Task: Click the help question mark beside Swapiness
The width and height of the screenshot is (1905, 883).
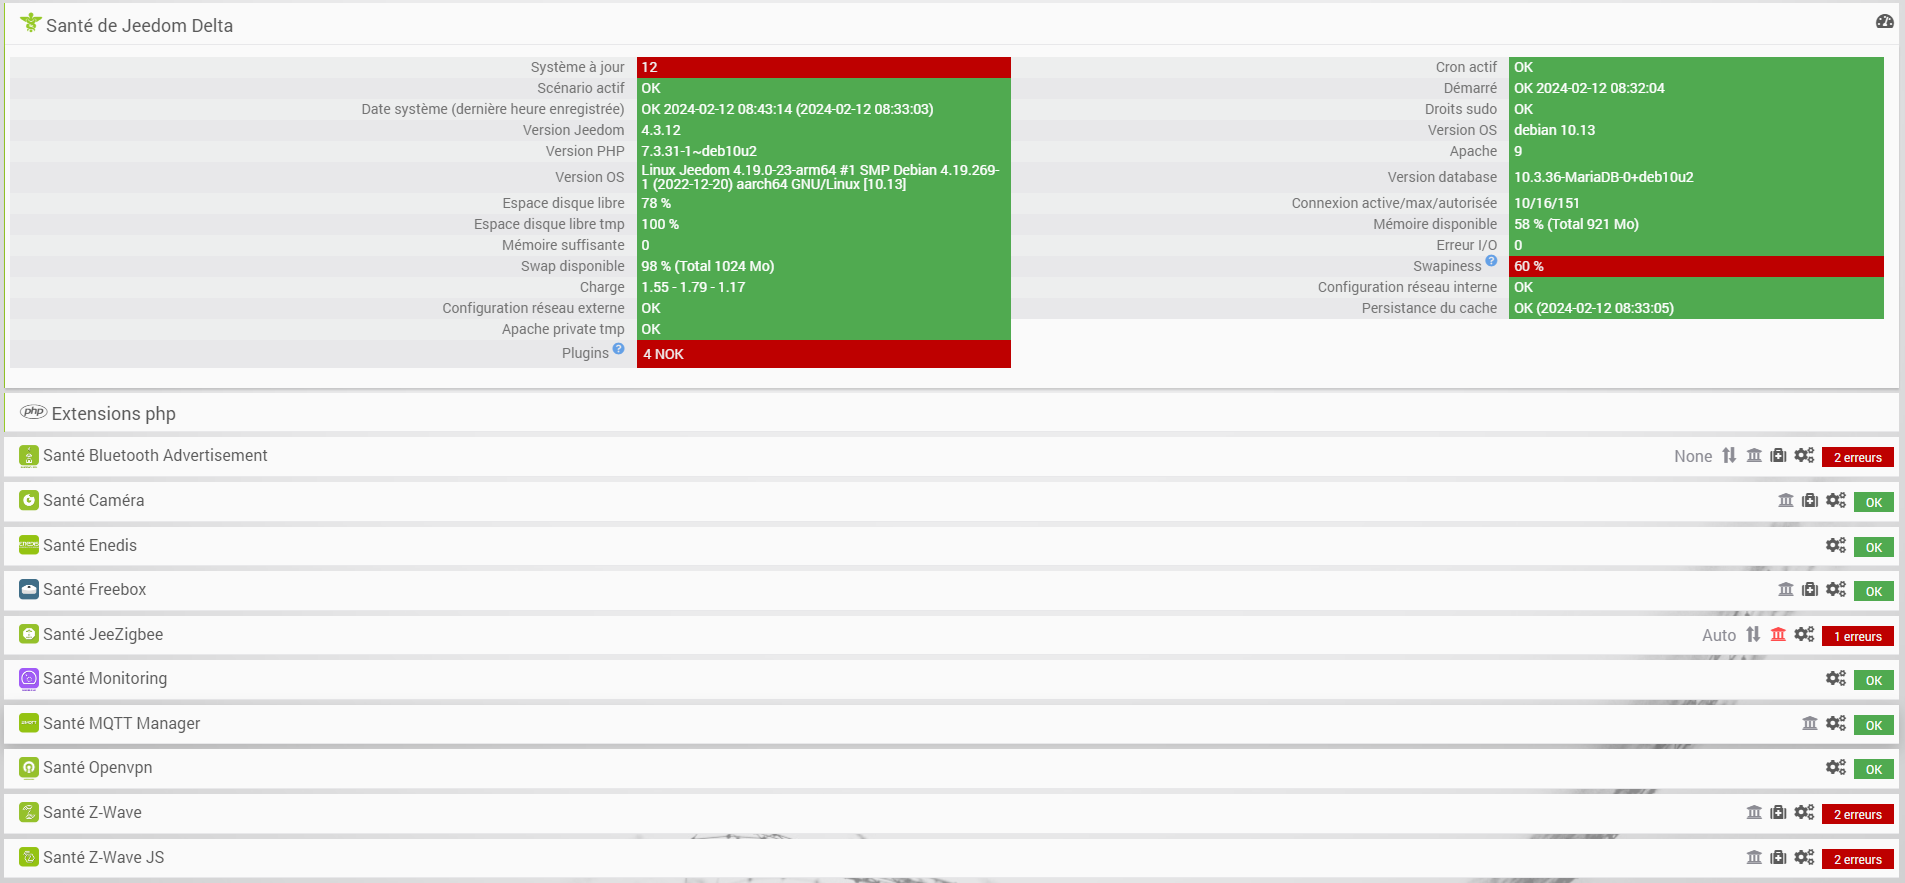Action: coord(1491,261)
